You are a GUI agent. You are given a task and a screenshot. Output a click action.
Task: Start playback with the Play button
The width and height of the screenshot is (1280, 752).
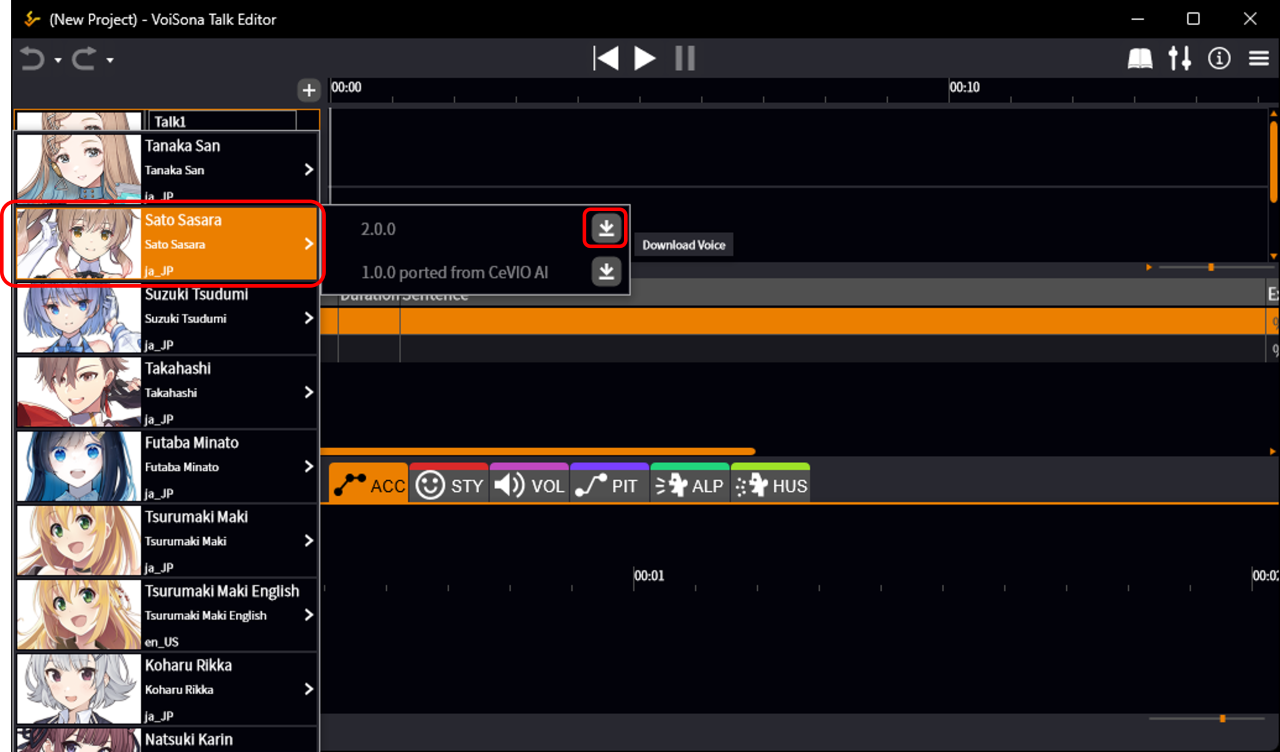click(645, 58)
